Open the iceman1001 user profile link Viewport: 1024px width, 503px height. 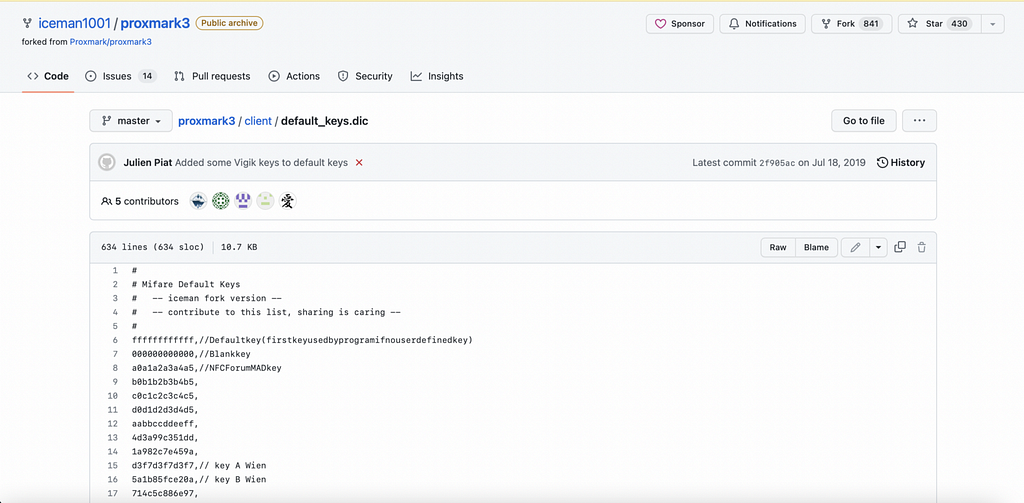[x=74, y=24]
